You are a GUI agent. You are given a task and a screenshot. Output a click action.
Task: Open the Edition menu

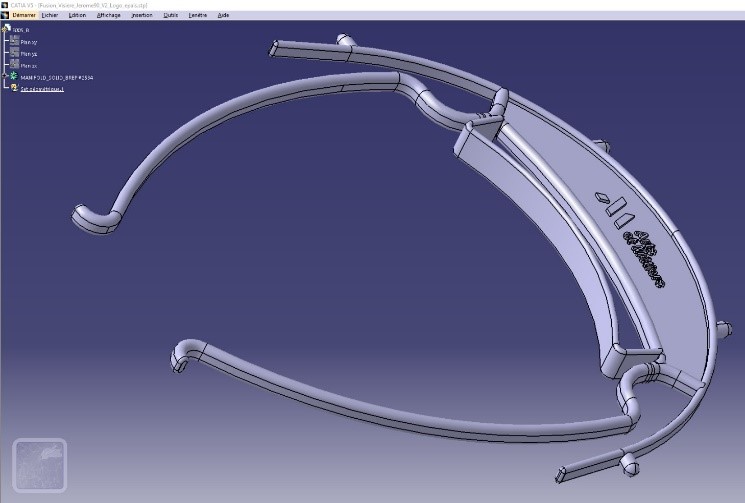tap(77, 16)
